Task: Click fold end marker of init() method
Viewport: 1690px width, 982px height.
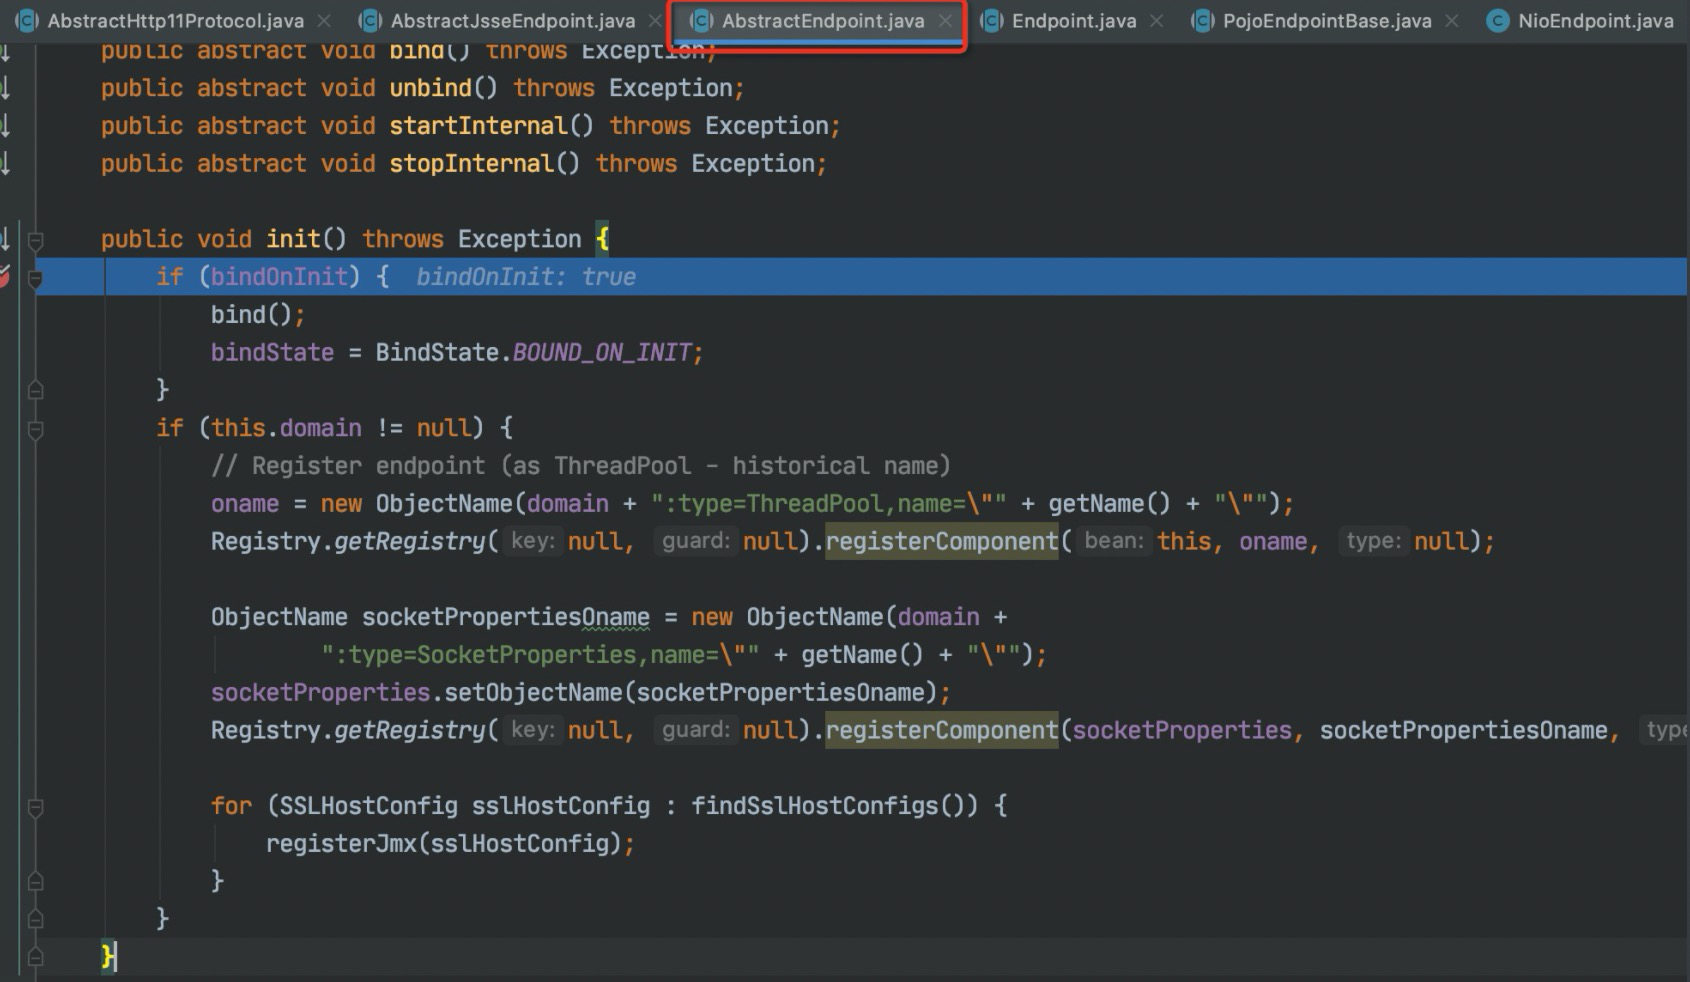Action: (36, 957)
